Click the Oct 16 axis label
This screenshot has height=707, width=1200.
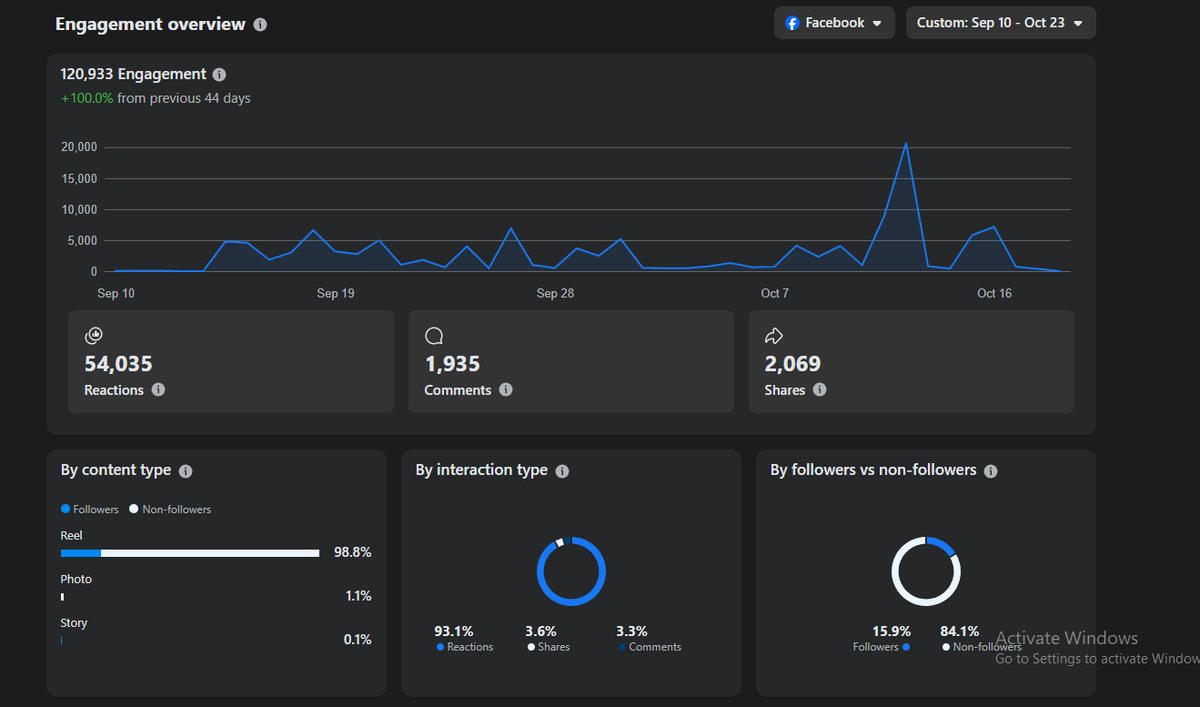coord(994,293)
